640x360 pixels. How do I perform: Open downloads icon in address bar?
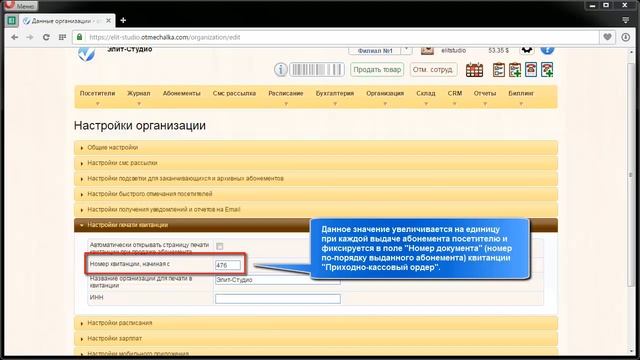[625, 37]
